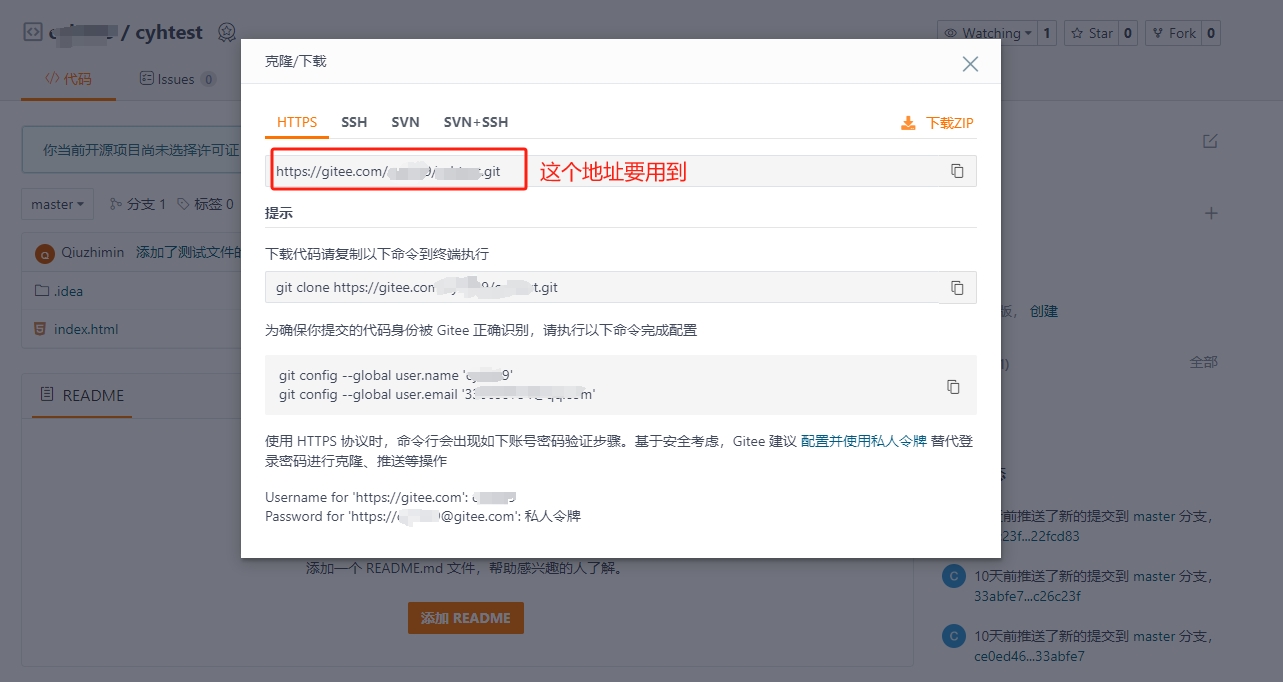Click the 添加 README button
Viewport: 1283px width, 682px height.
pyautogui.click(x=466, y=618)
